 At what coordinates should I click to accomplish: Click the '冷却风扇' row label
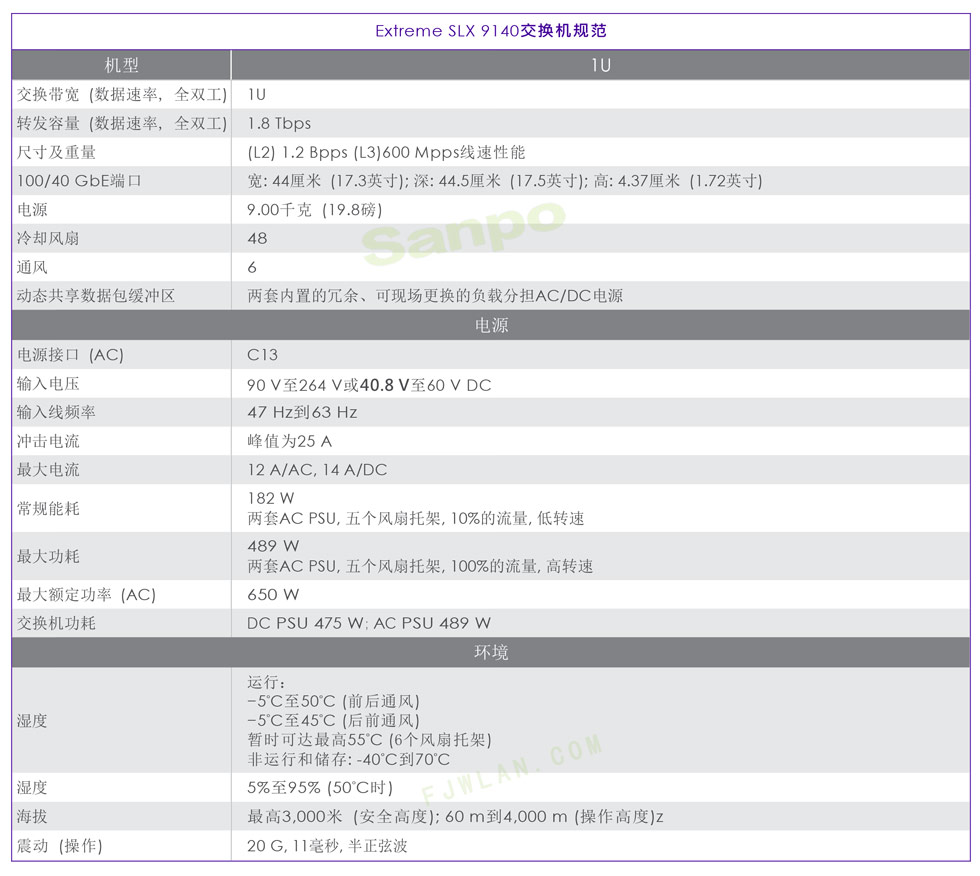click(x=48, y=238)
